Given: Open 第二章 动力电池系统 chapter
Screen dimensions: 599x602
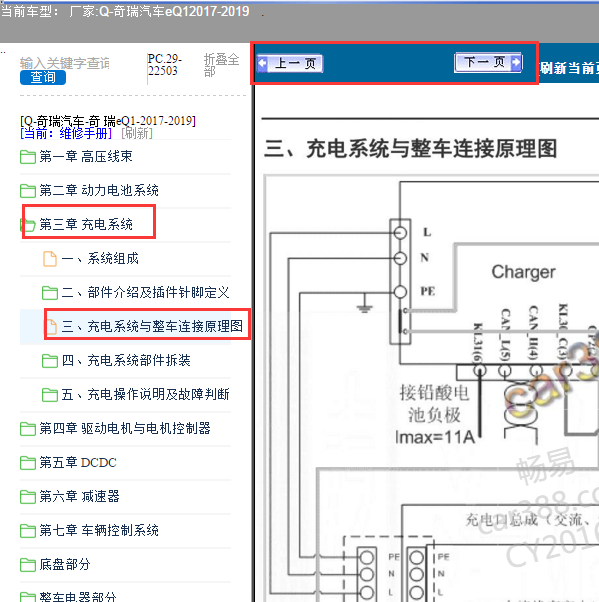Looking at the screenshot, I should (99, 190).
